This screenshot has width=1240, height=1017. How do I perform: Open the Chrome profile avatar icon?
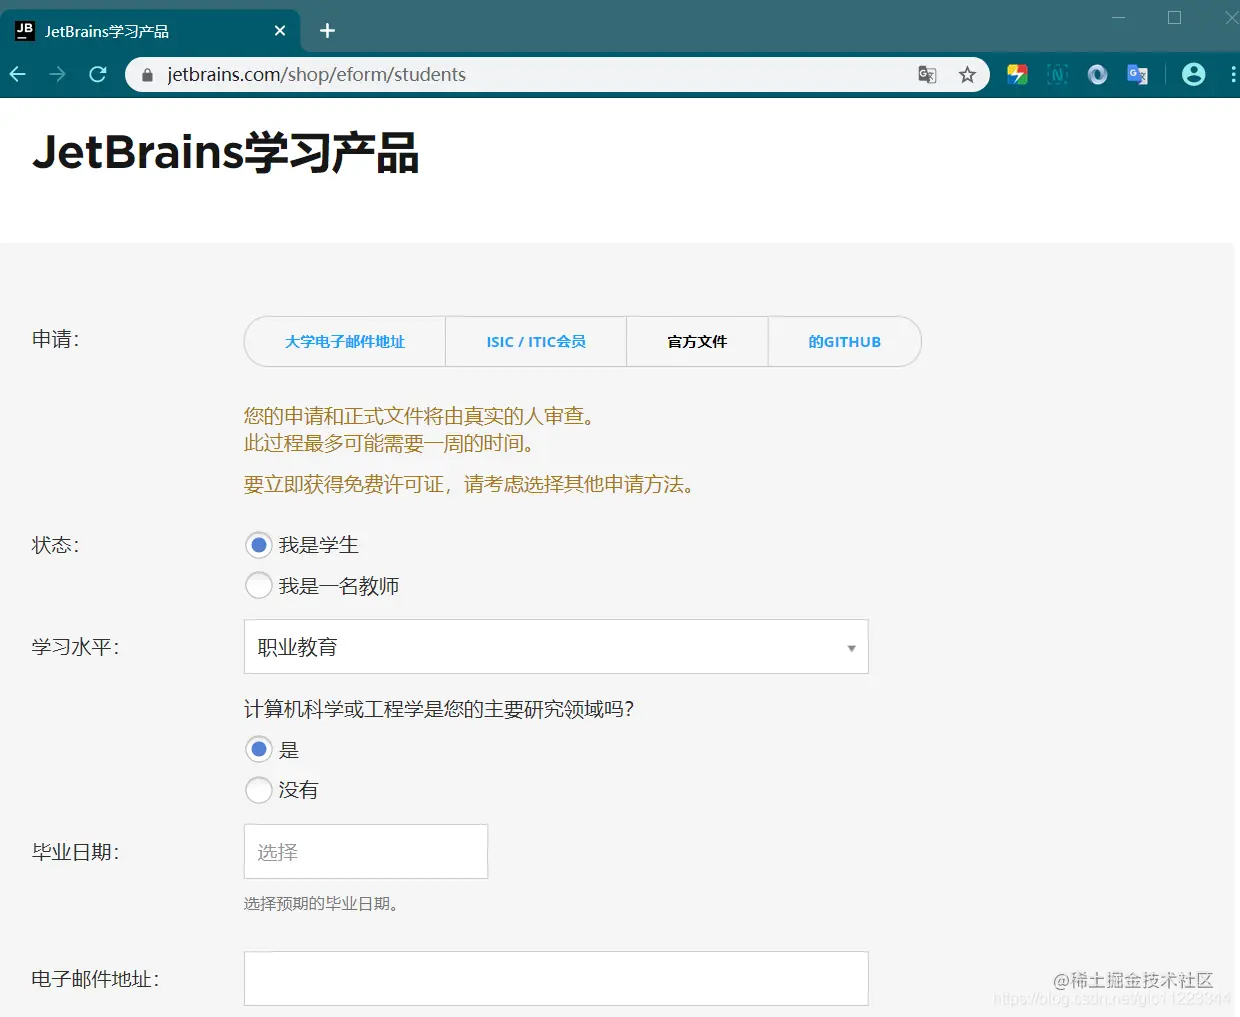pyautogui.click(x=1193, y=74)
